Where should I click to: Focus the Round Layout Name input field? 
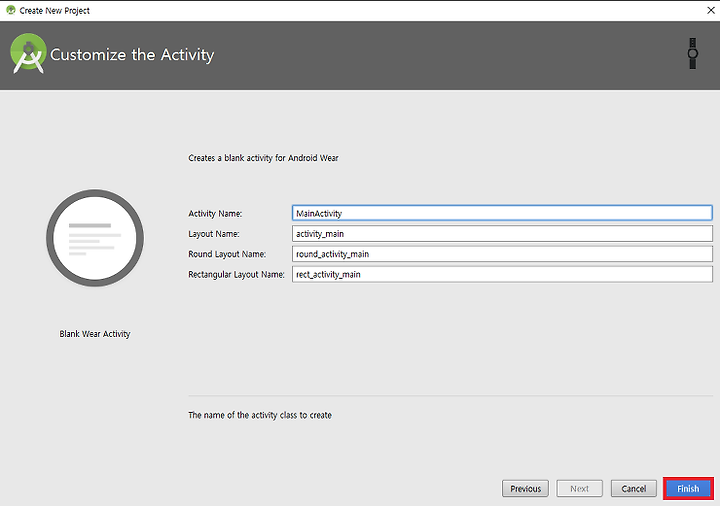[x=502, y=254]
